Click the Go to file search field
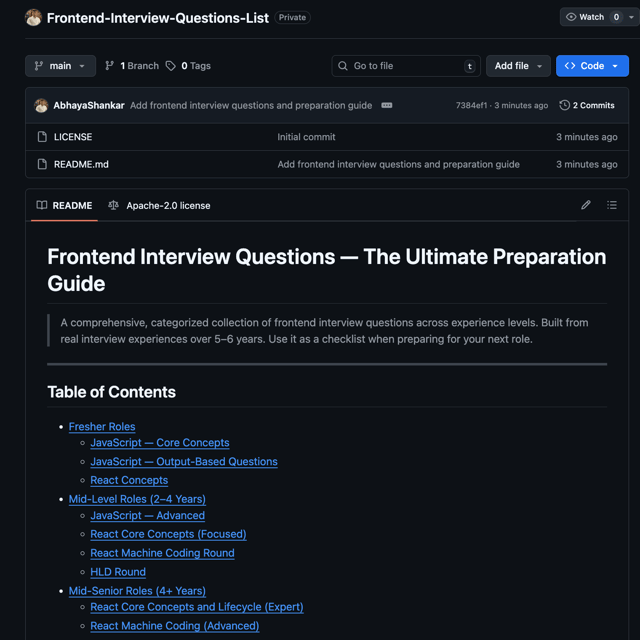The height and width of the screenshot is (640, 640). tap(406, 66)
